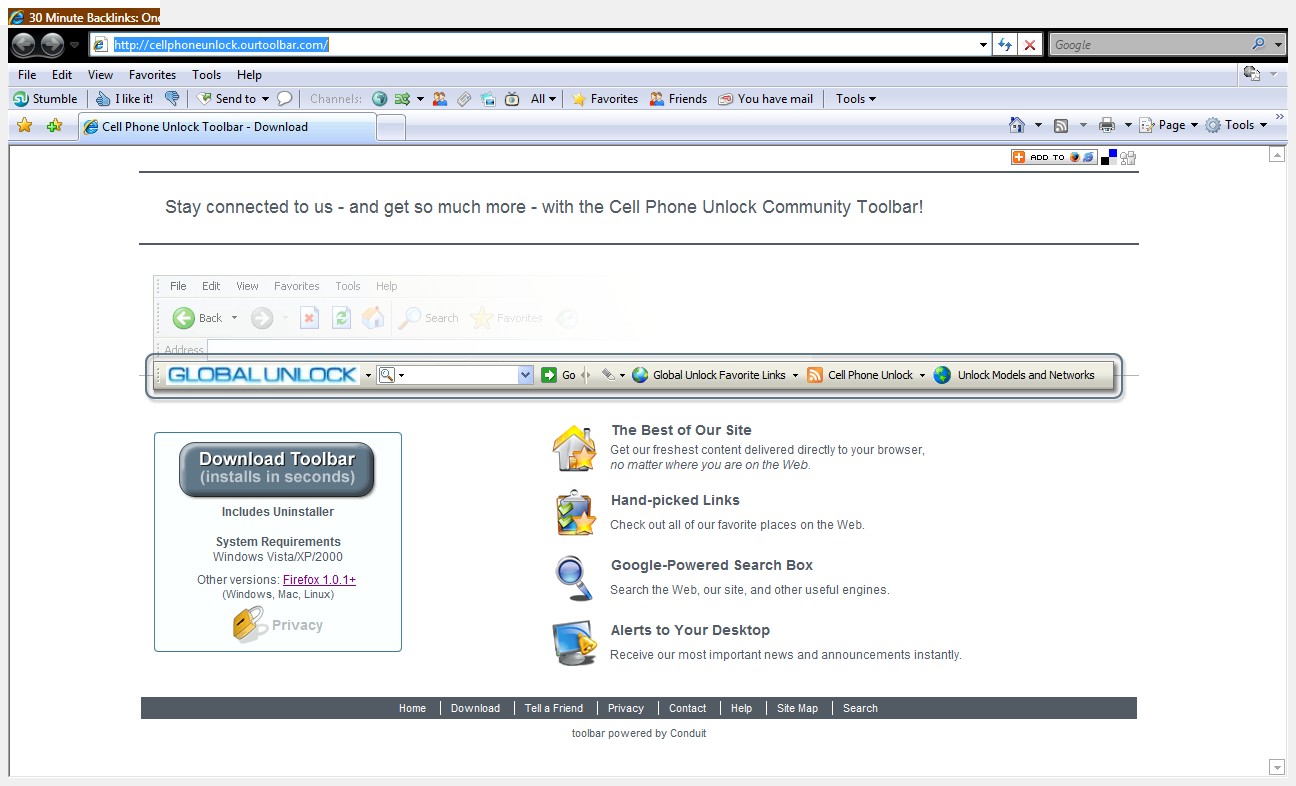The image size is (1296, 786).
Task: Click the gray icon beside Delicious
Action: click(x=1128, y=157)
